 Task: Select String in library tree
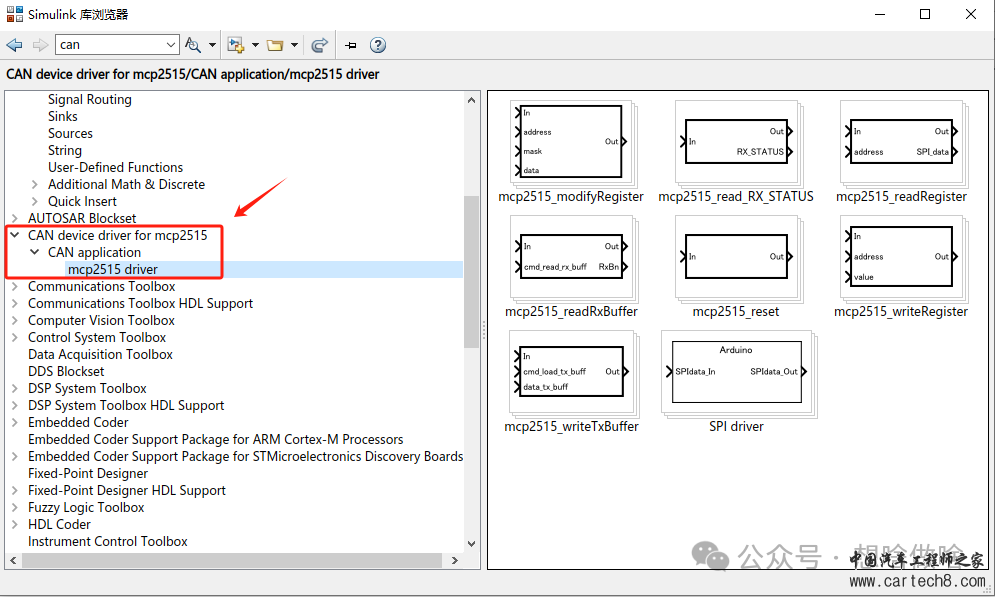click(x=65, y=150)
